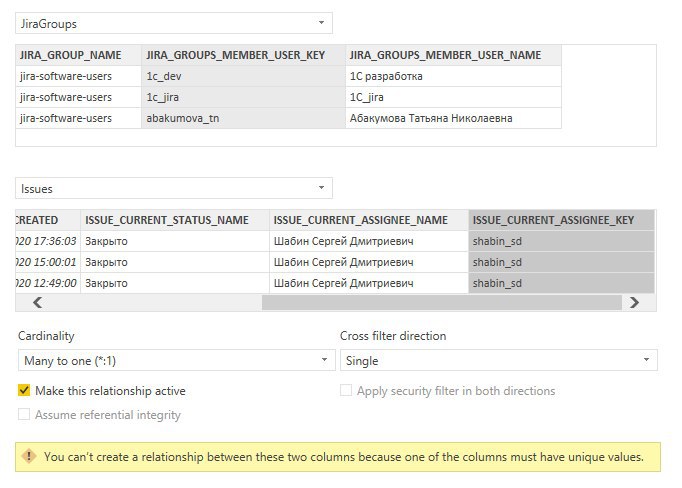Select the ISSUE_CURRENT_ASSIGNEE_KEY column header
The image size is (682, 488).
coord(561,220)
